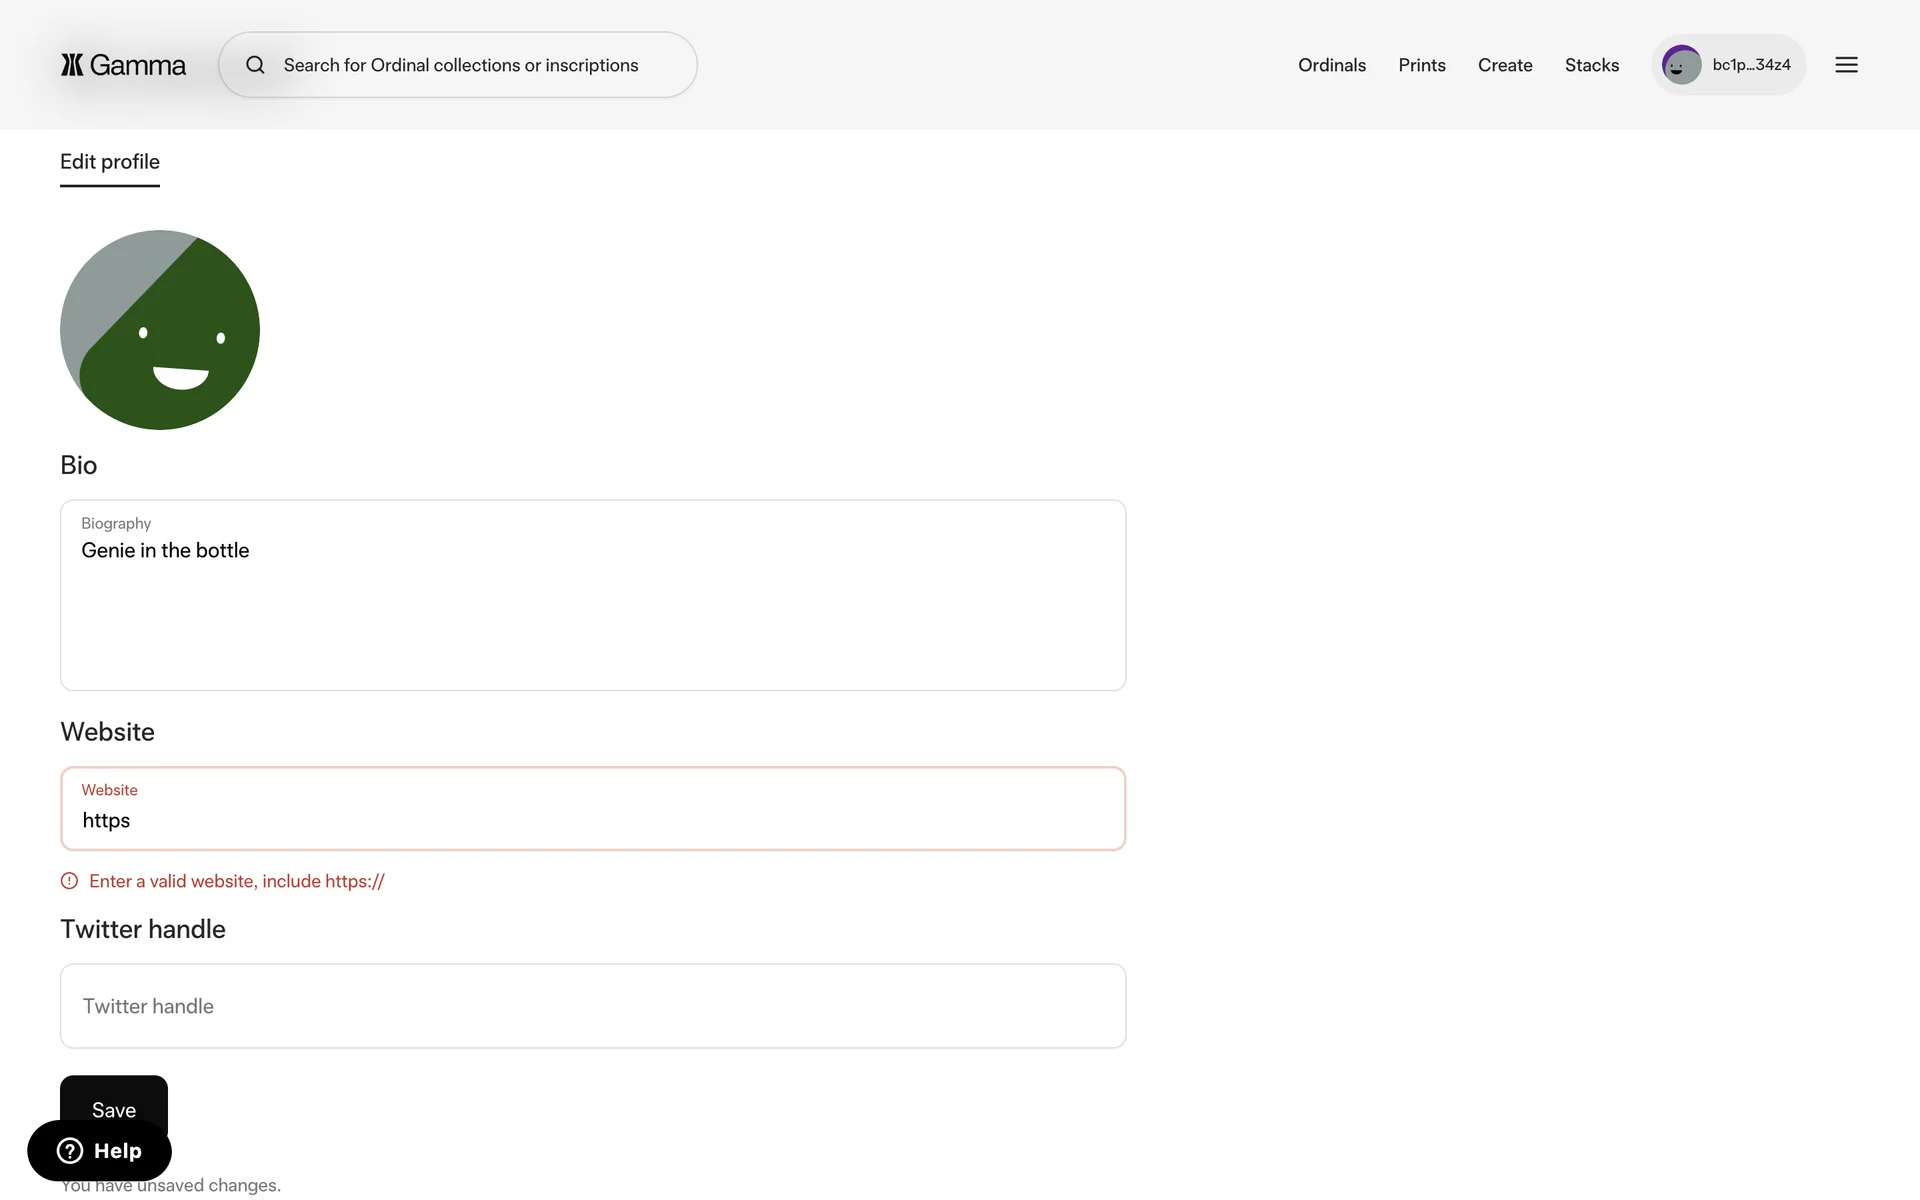1920x1200 pixels.
Task: Focus the Twitter handle input field
Action: tap(592, 1006)
